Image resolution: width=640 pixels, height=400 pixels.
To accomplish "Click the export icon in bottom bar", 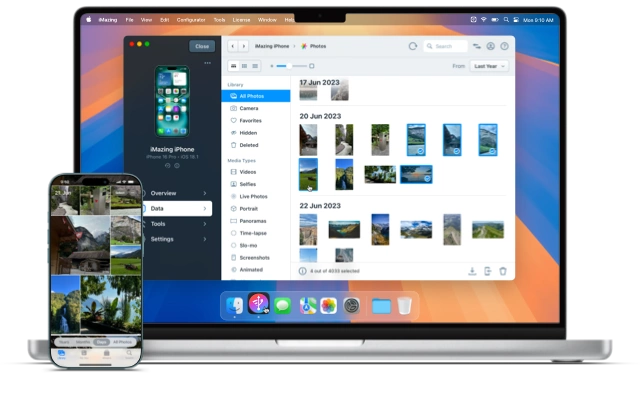I will [x=487, y=271].
